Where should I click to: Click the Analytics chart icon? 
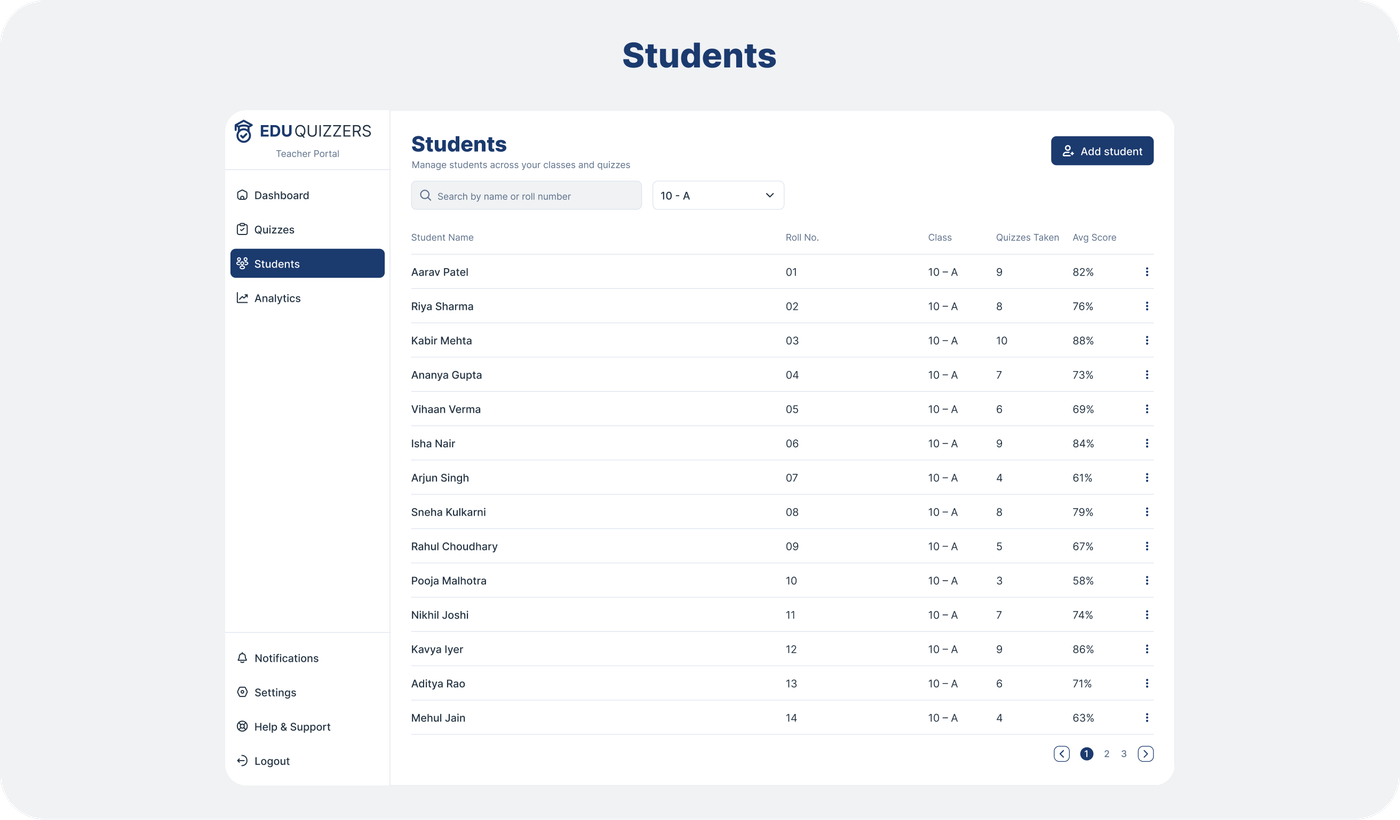point(241,298)
